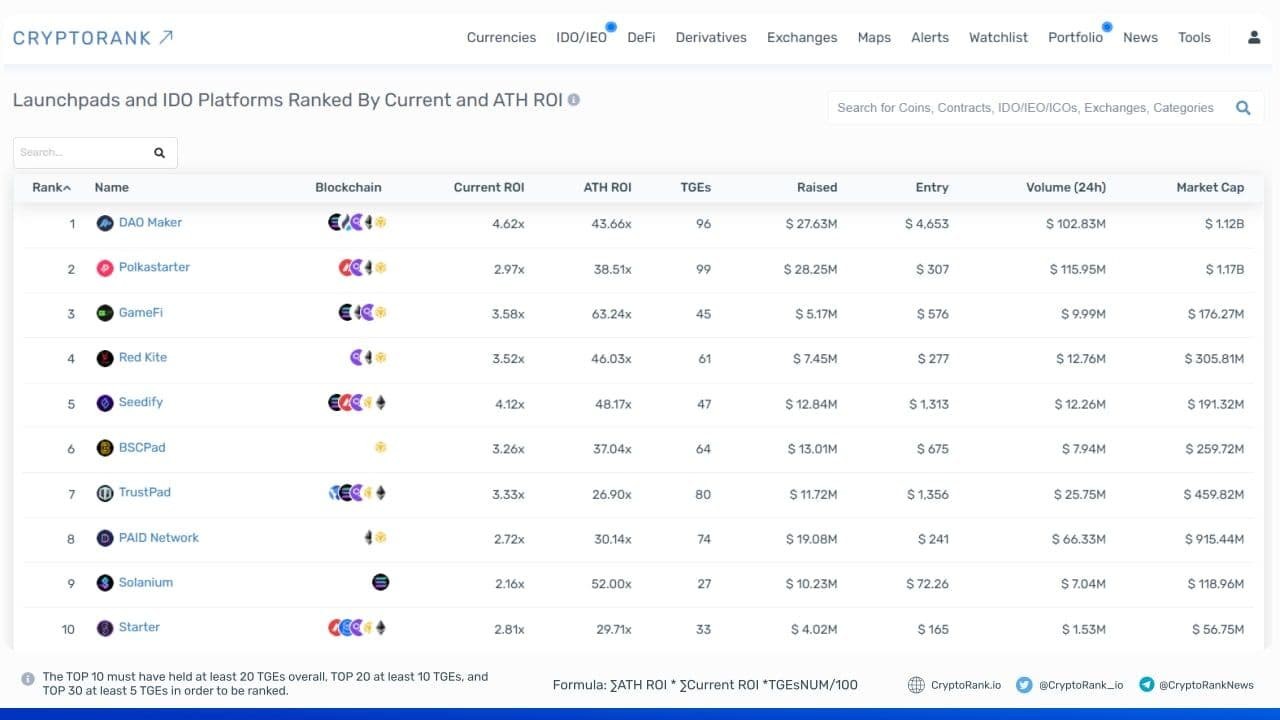Open the Maps menu item
The image size is (1280, 720).
[x=874, y=37]
